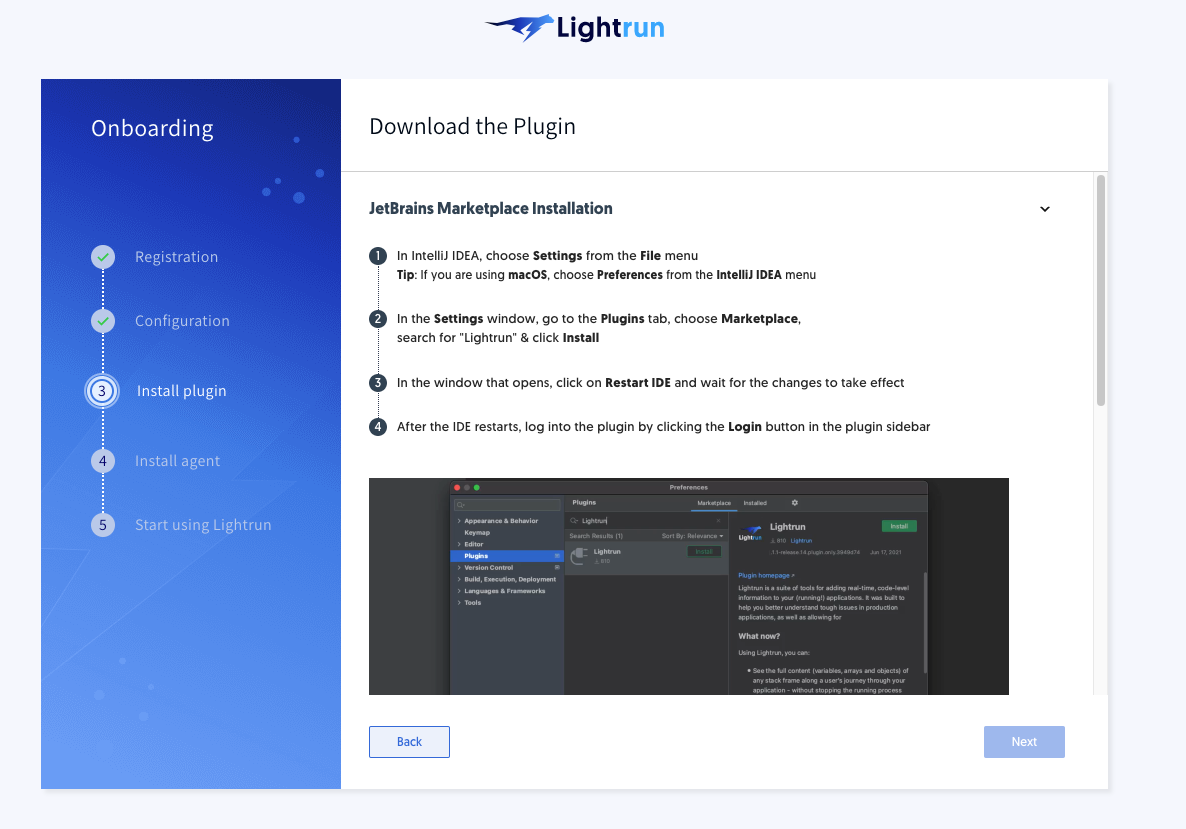This screenshot has height=829, width=1186.
Task: Click the Next button
Action: tap(1024, 742)
